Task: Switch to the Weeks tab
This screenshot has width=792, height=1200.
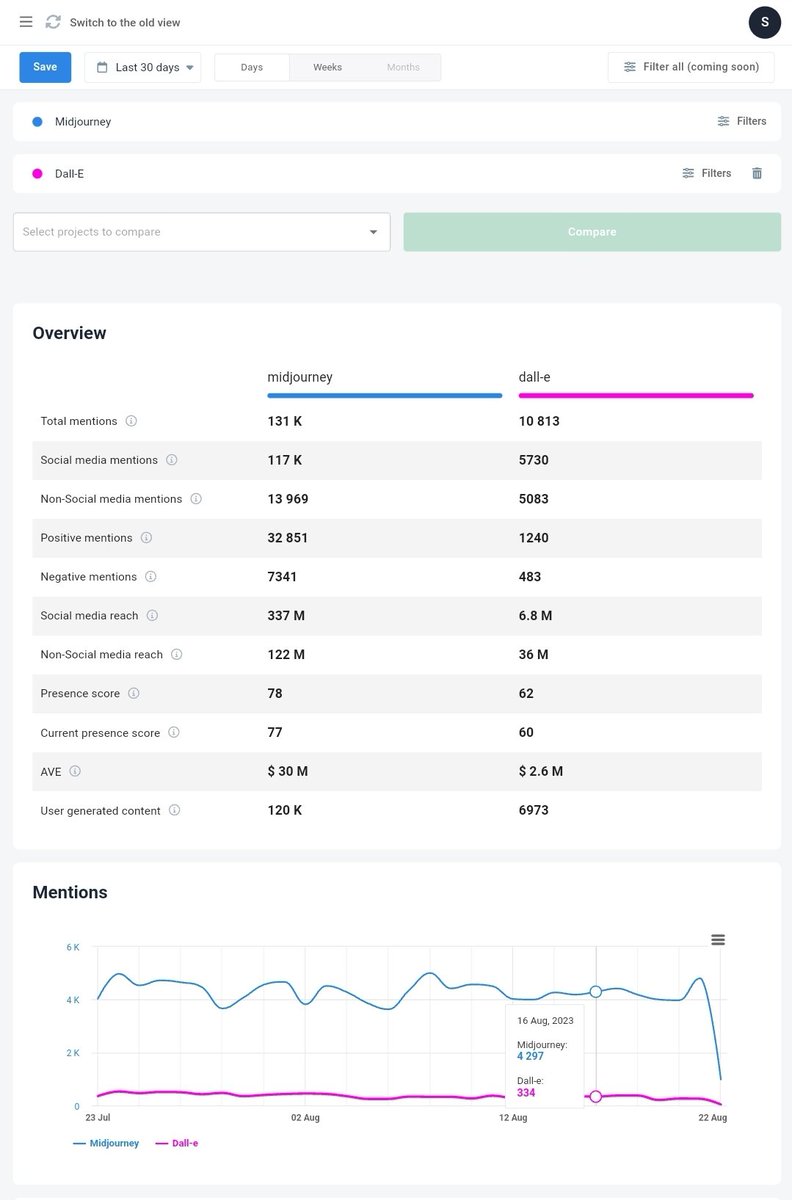Action: (x=328, y=67)
